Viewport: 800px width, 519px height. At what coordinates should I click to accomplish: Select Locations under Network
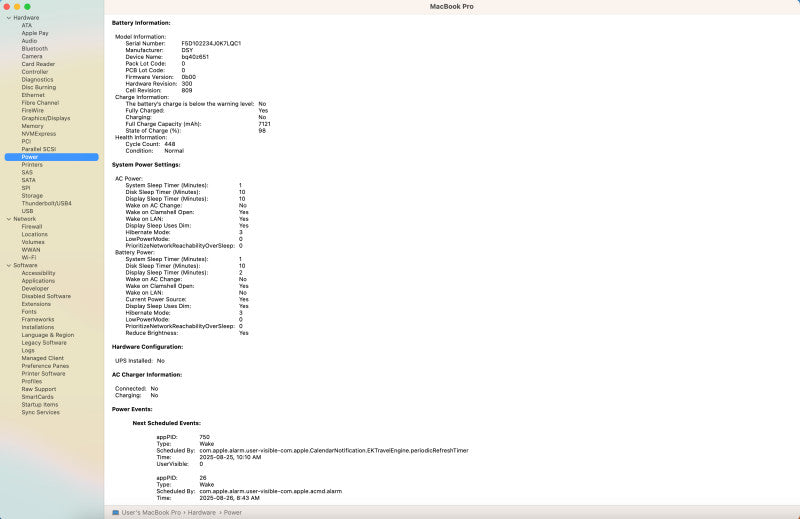(35, 234)
